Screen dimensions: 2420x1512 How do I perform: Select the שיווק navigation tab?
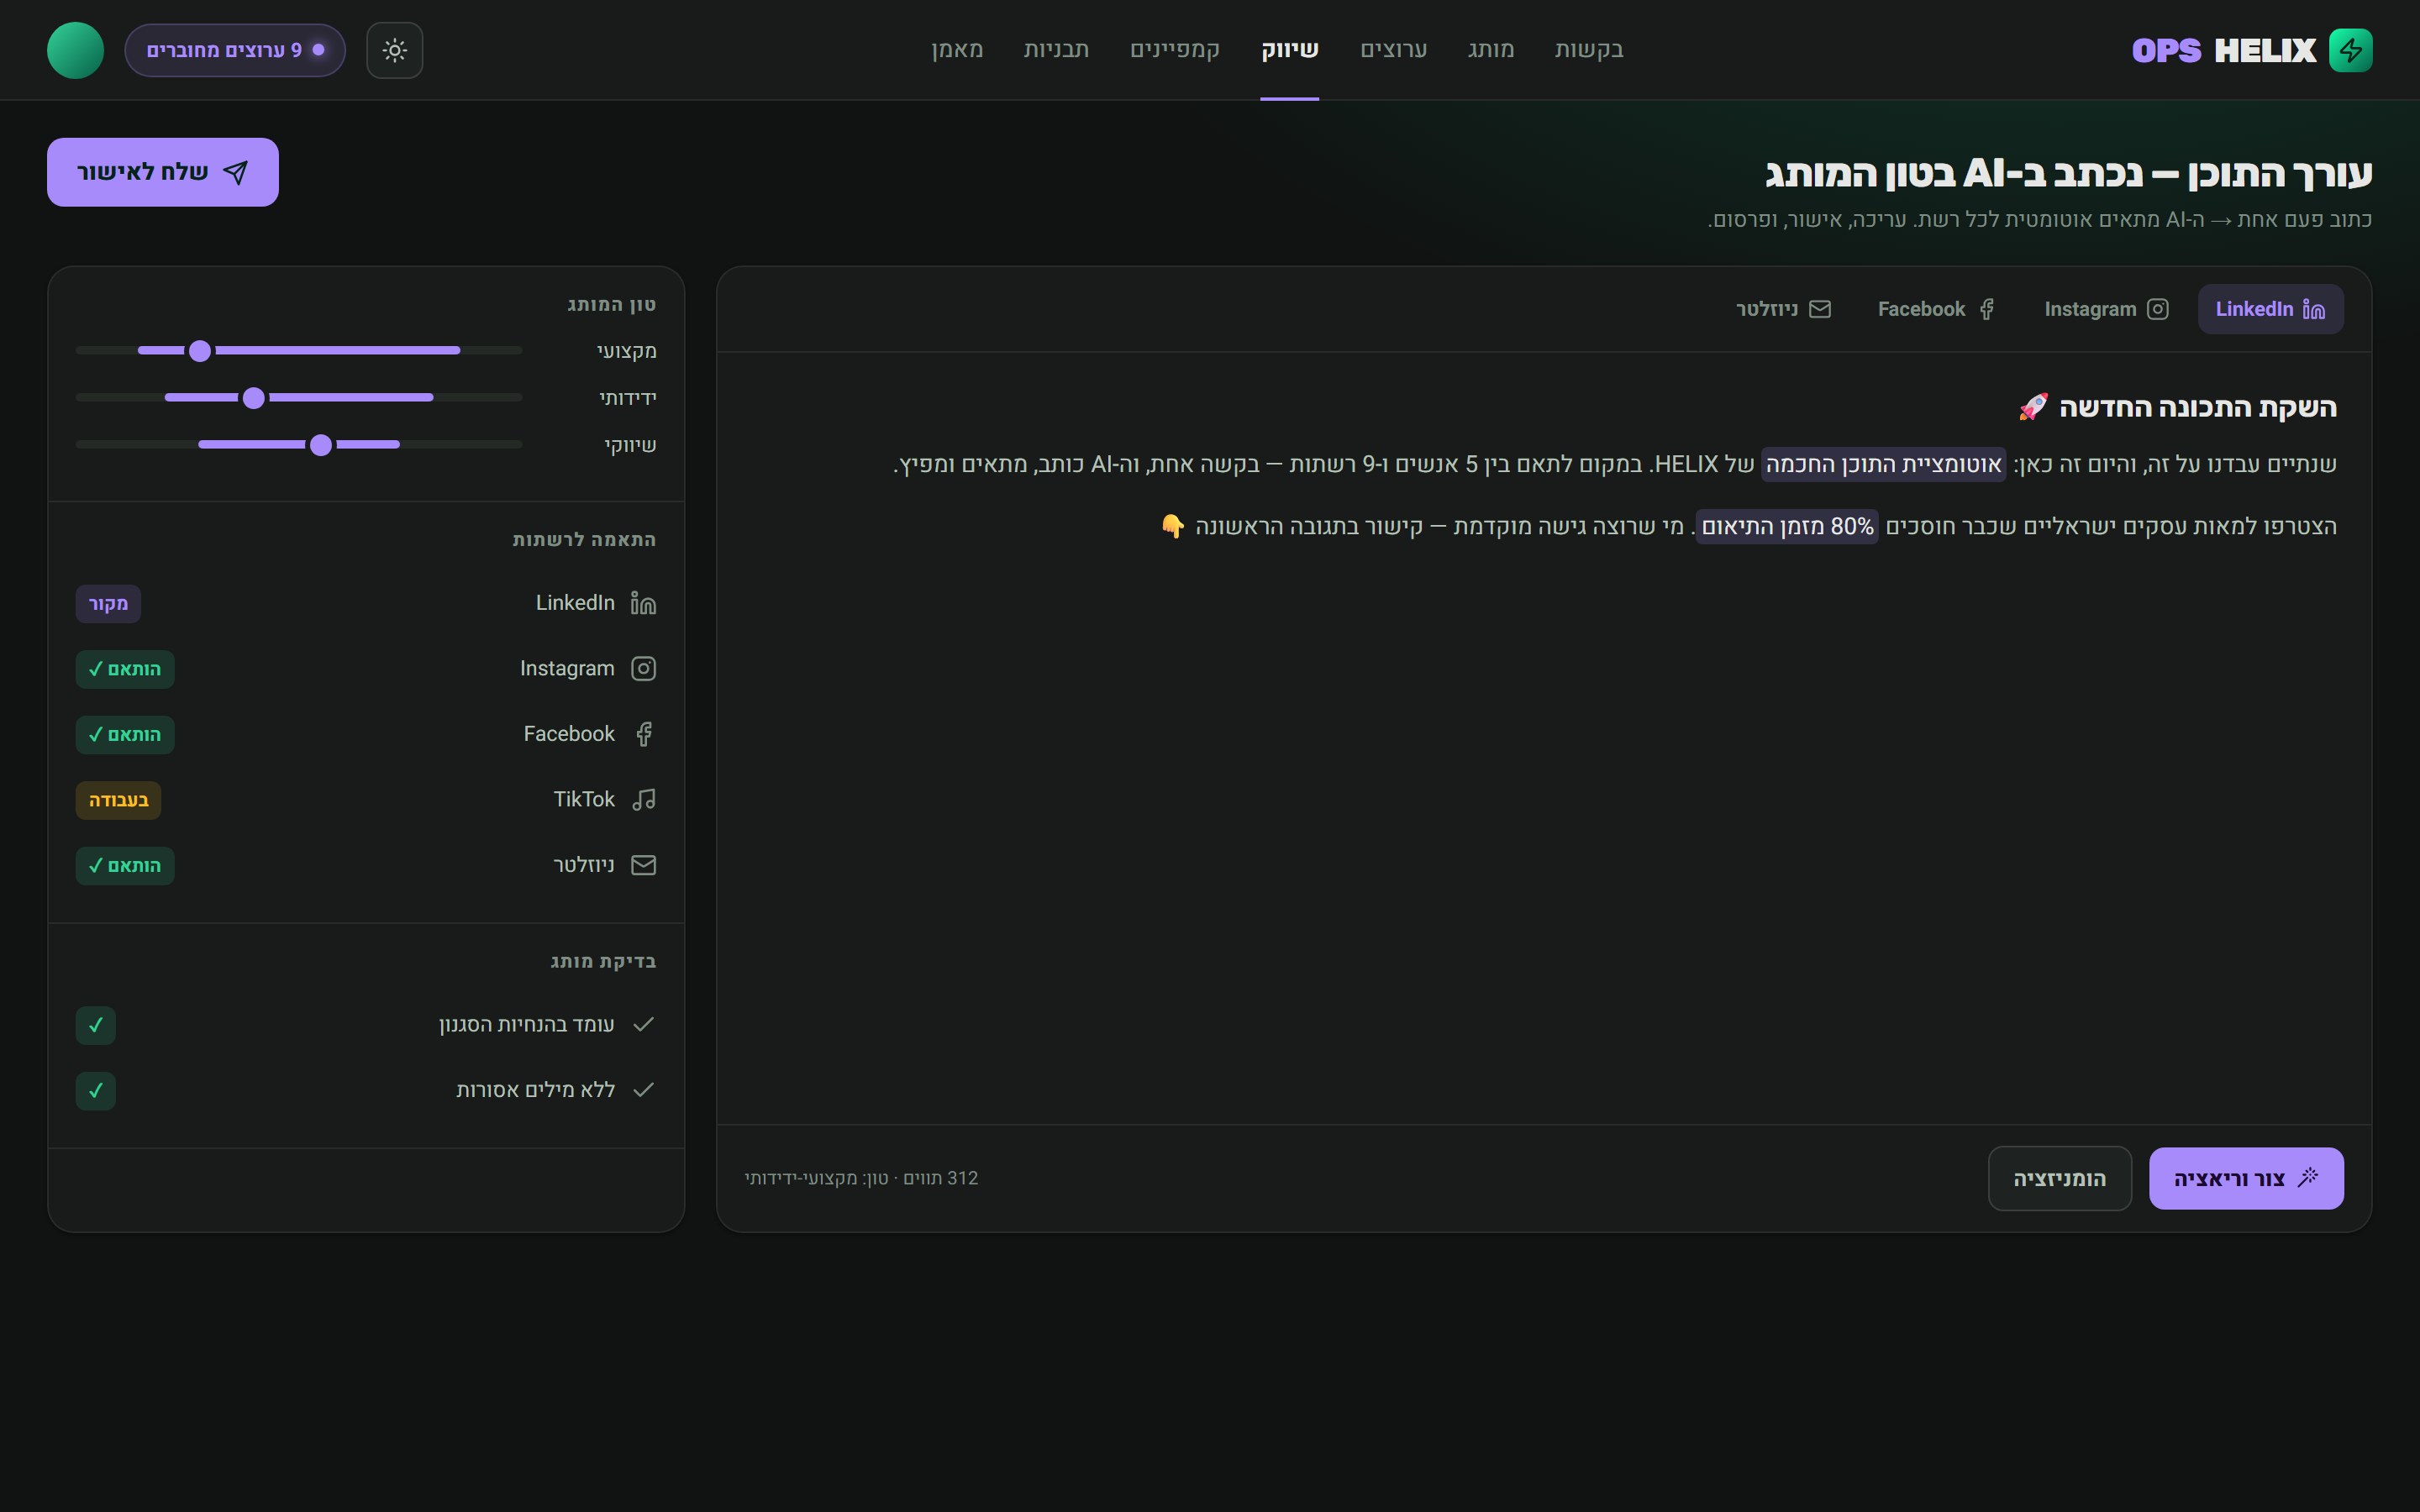(x=1290, y=50)
